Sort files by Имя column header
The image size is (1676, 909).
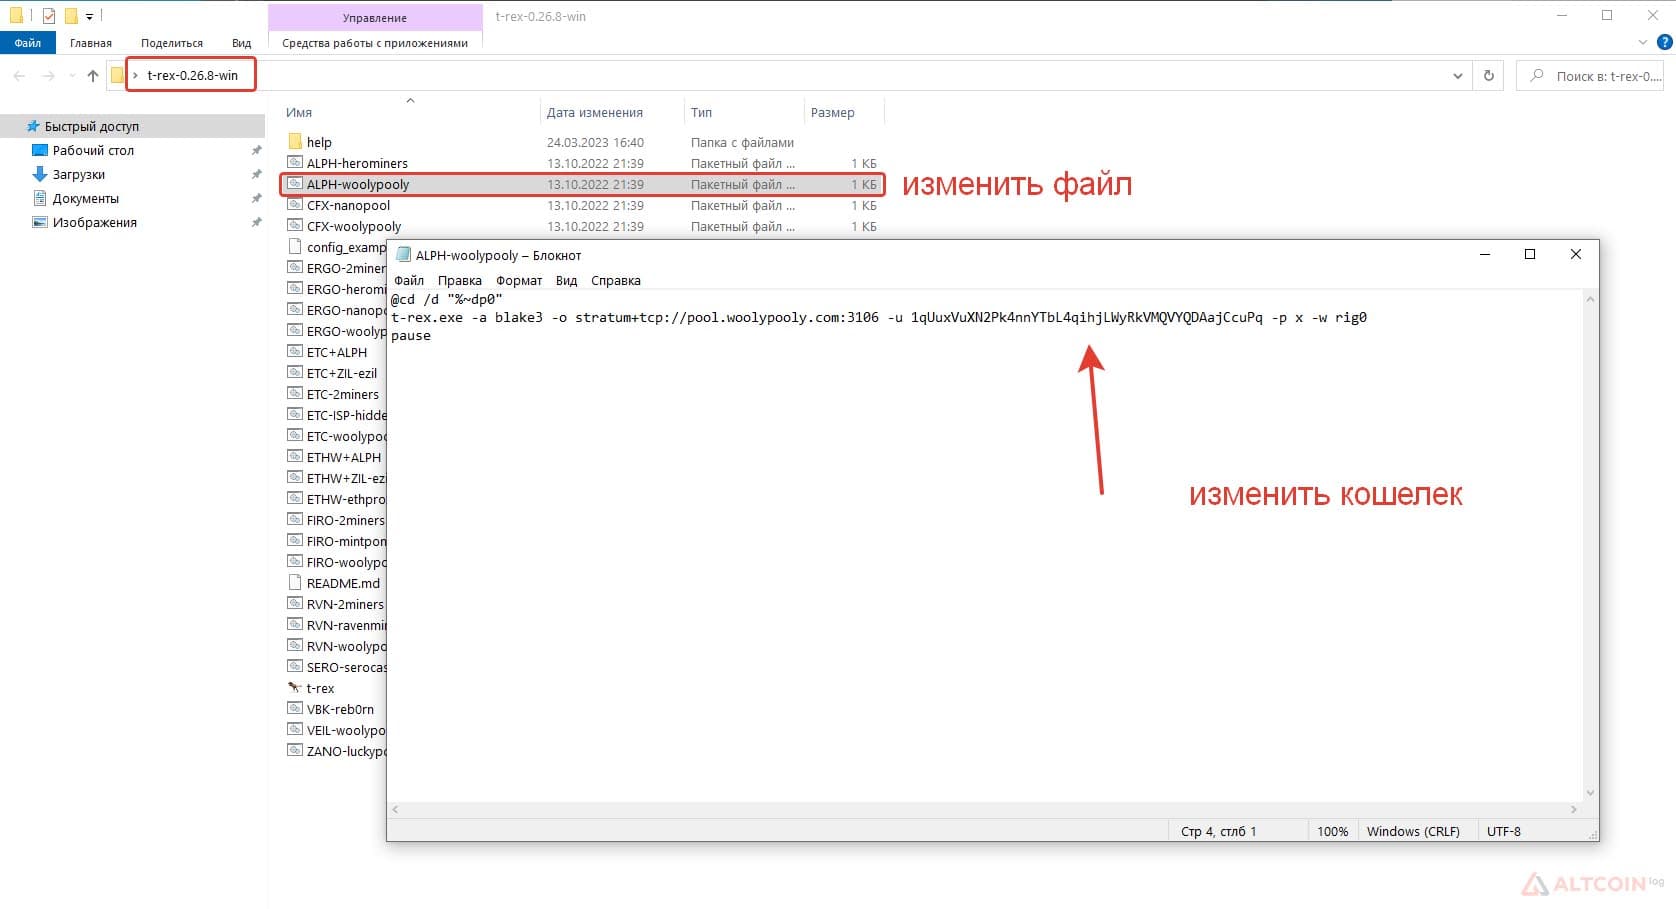click(299, 113)
